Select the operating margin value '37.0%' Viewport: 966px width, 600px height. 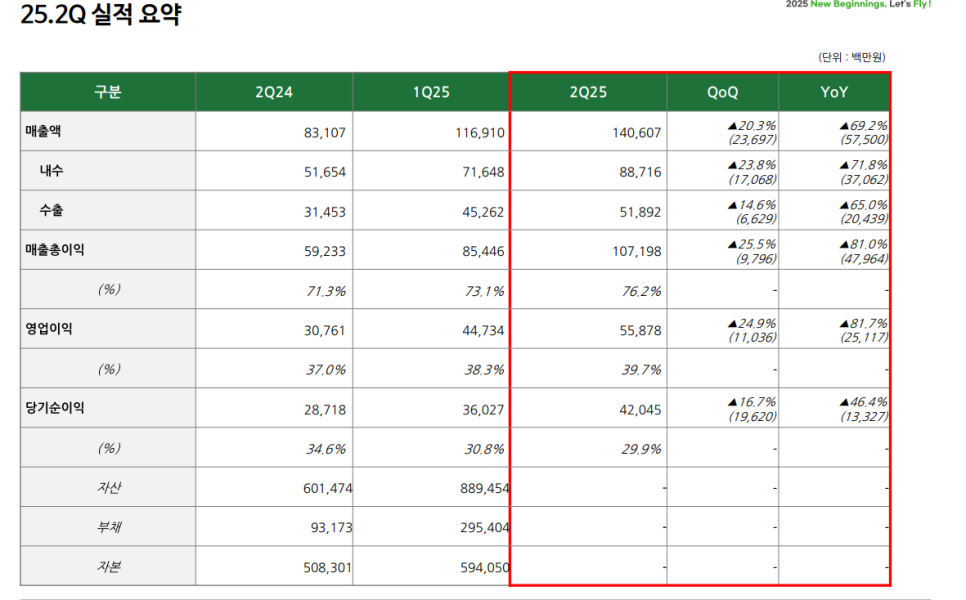(x=326, y=370)
